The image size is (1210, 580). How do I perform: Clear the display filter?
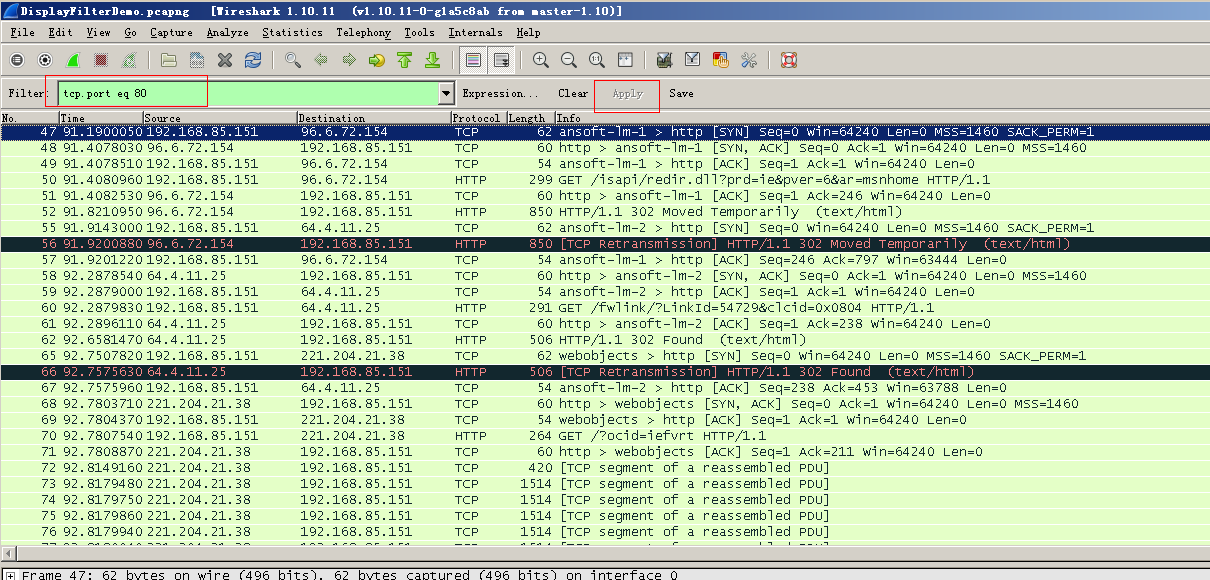573,93
